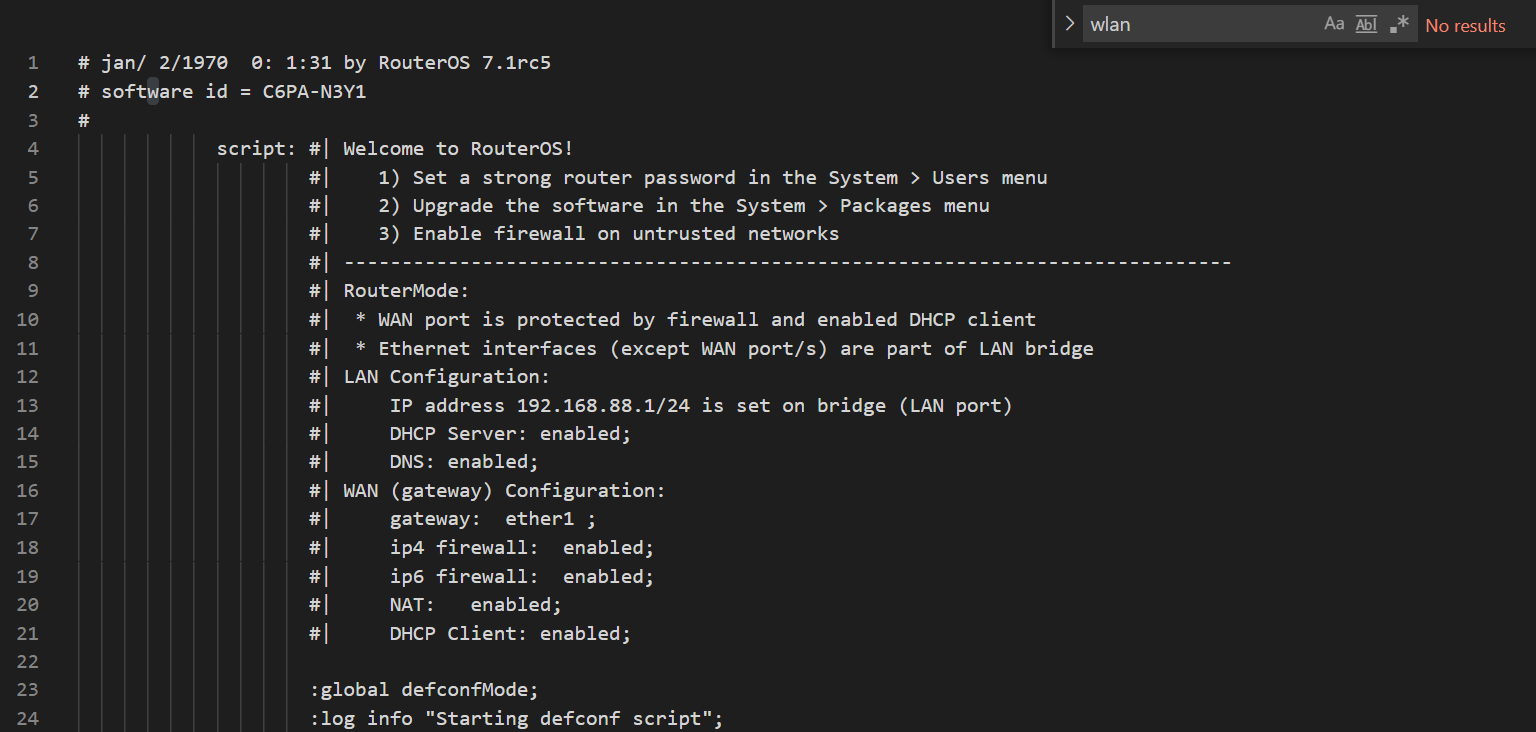
Task: Click the 'No results' search status text
Action: pos(1465,25)
